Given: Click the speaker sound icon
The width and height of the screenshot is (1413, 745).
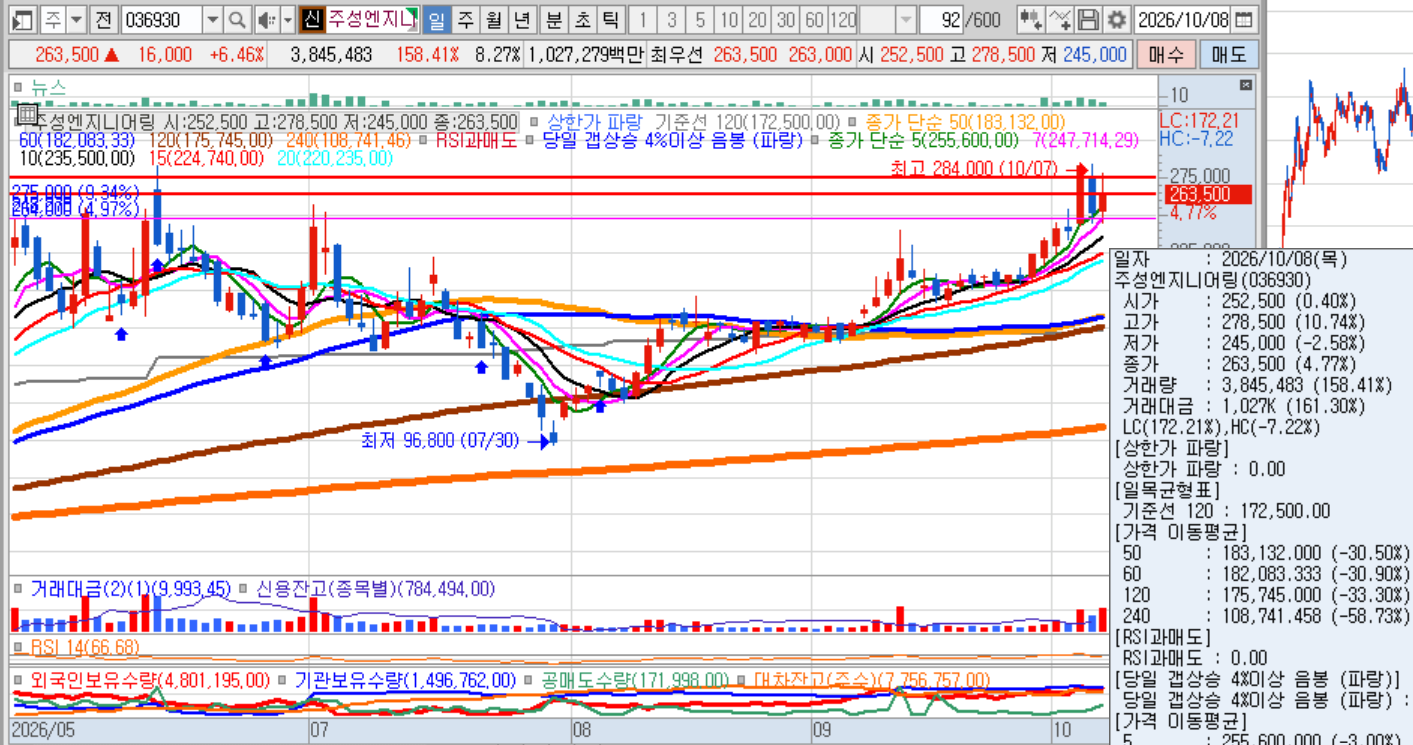Looking at the screenshot, I should pos(265,19).
